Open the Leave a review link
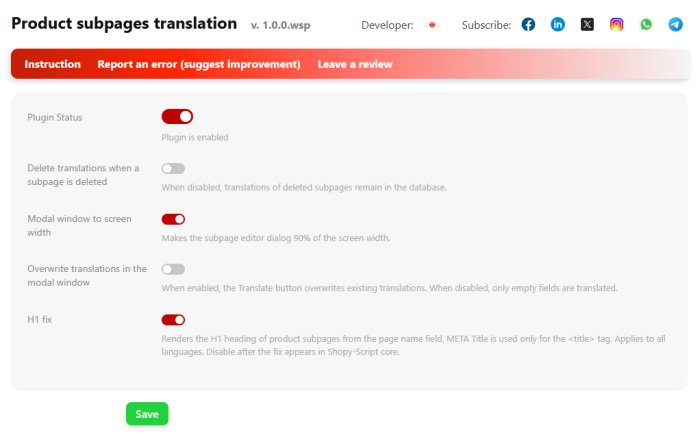Image resolution: width=700 pixels, height=448 pixels. [355, 64]
